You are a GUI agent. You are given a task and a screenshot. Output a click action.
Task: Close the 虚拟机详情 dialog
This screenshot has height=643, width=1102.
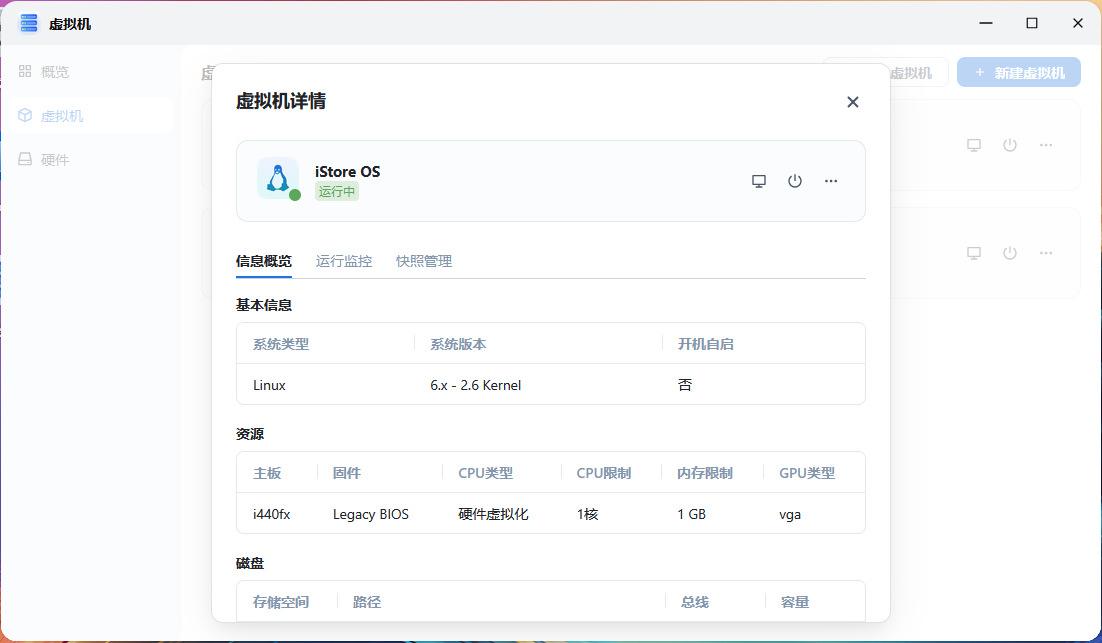(x=853, y=102)
